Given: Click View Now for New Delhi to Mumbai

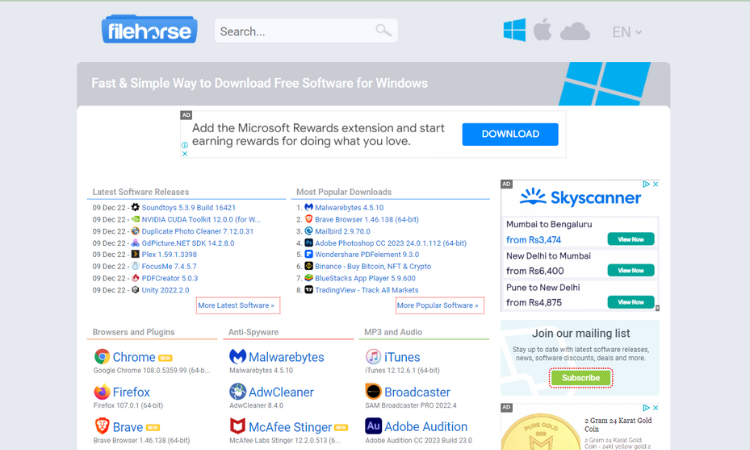Looking at the screenshot, I should tap(630, 270).
